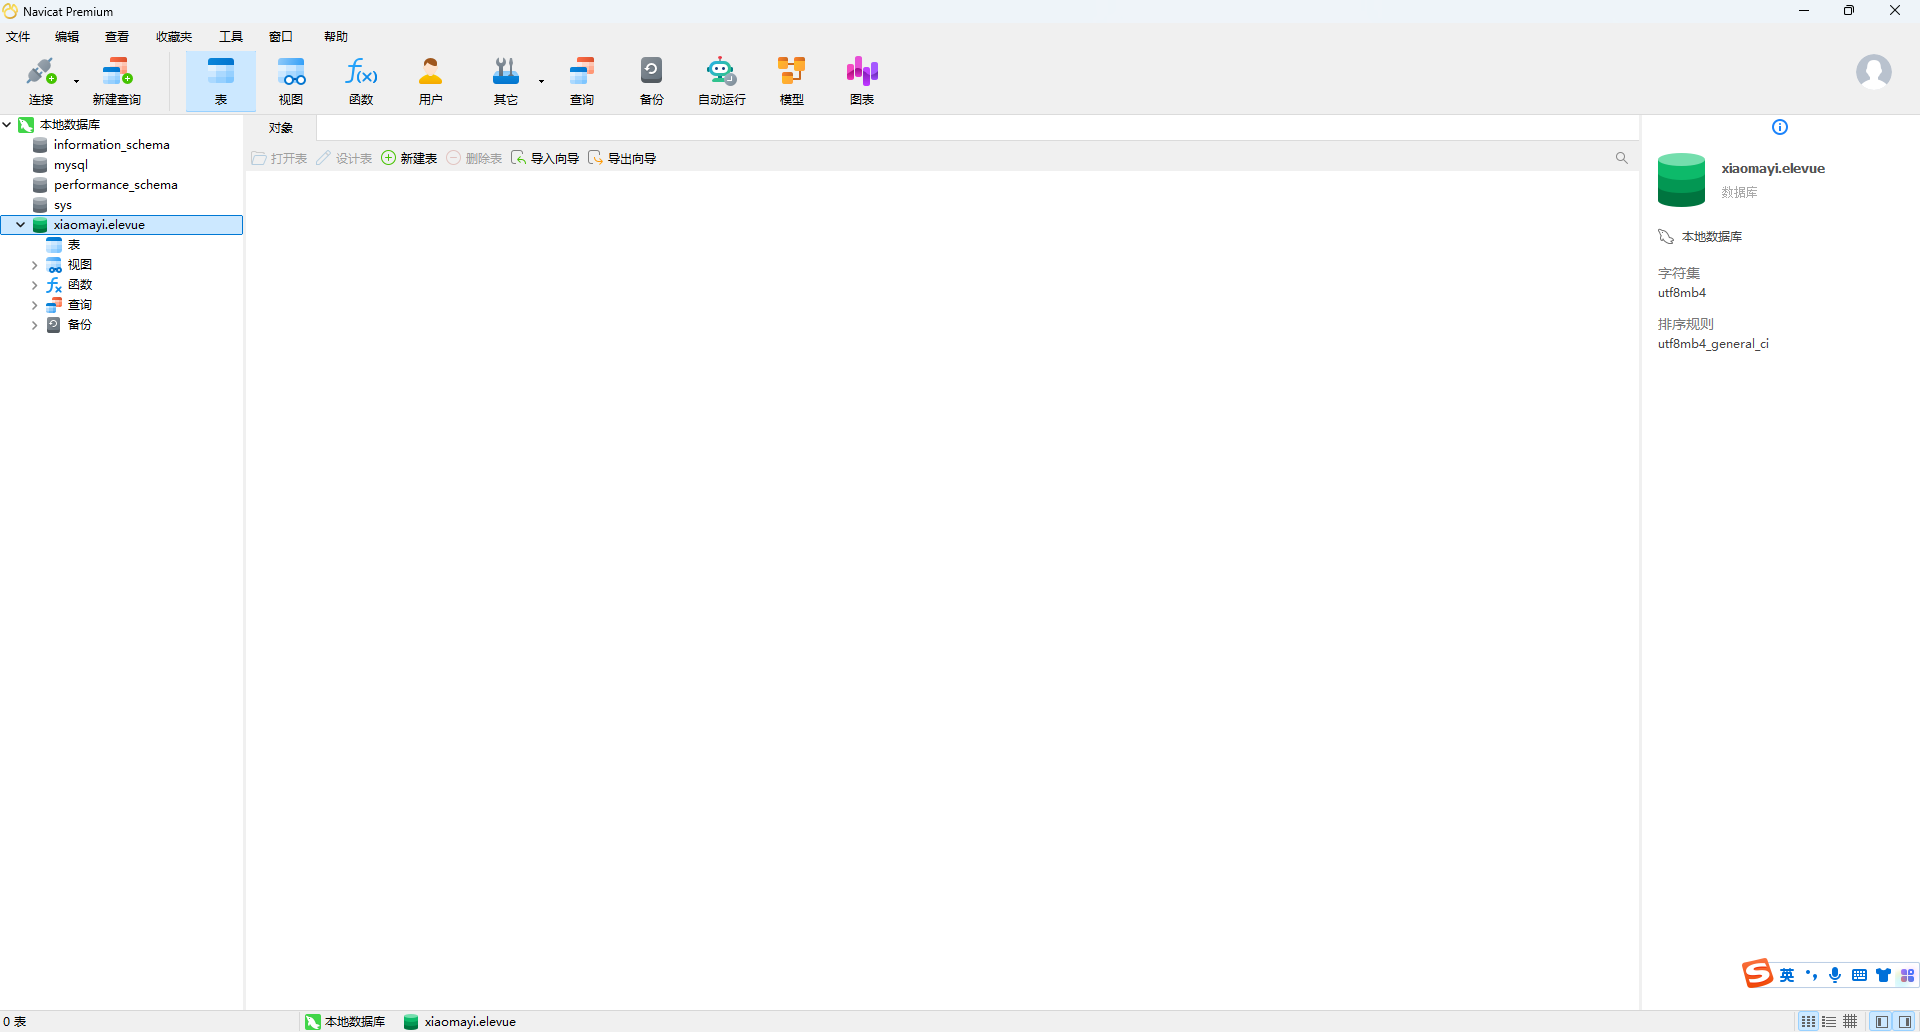
Task: Switch to detail grid view in status bar
Action: 1850,1022
